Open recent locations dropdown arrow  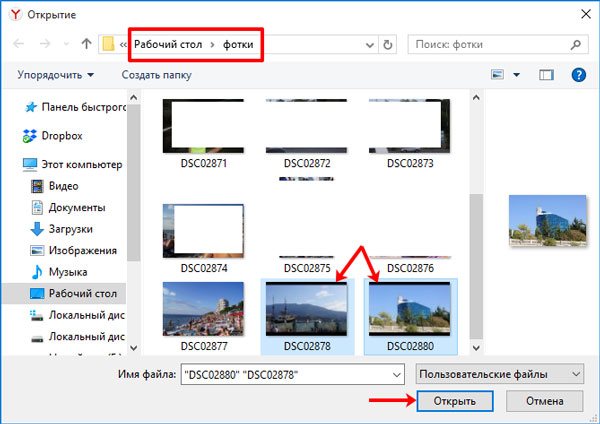coord(66,44)
